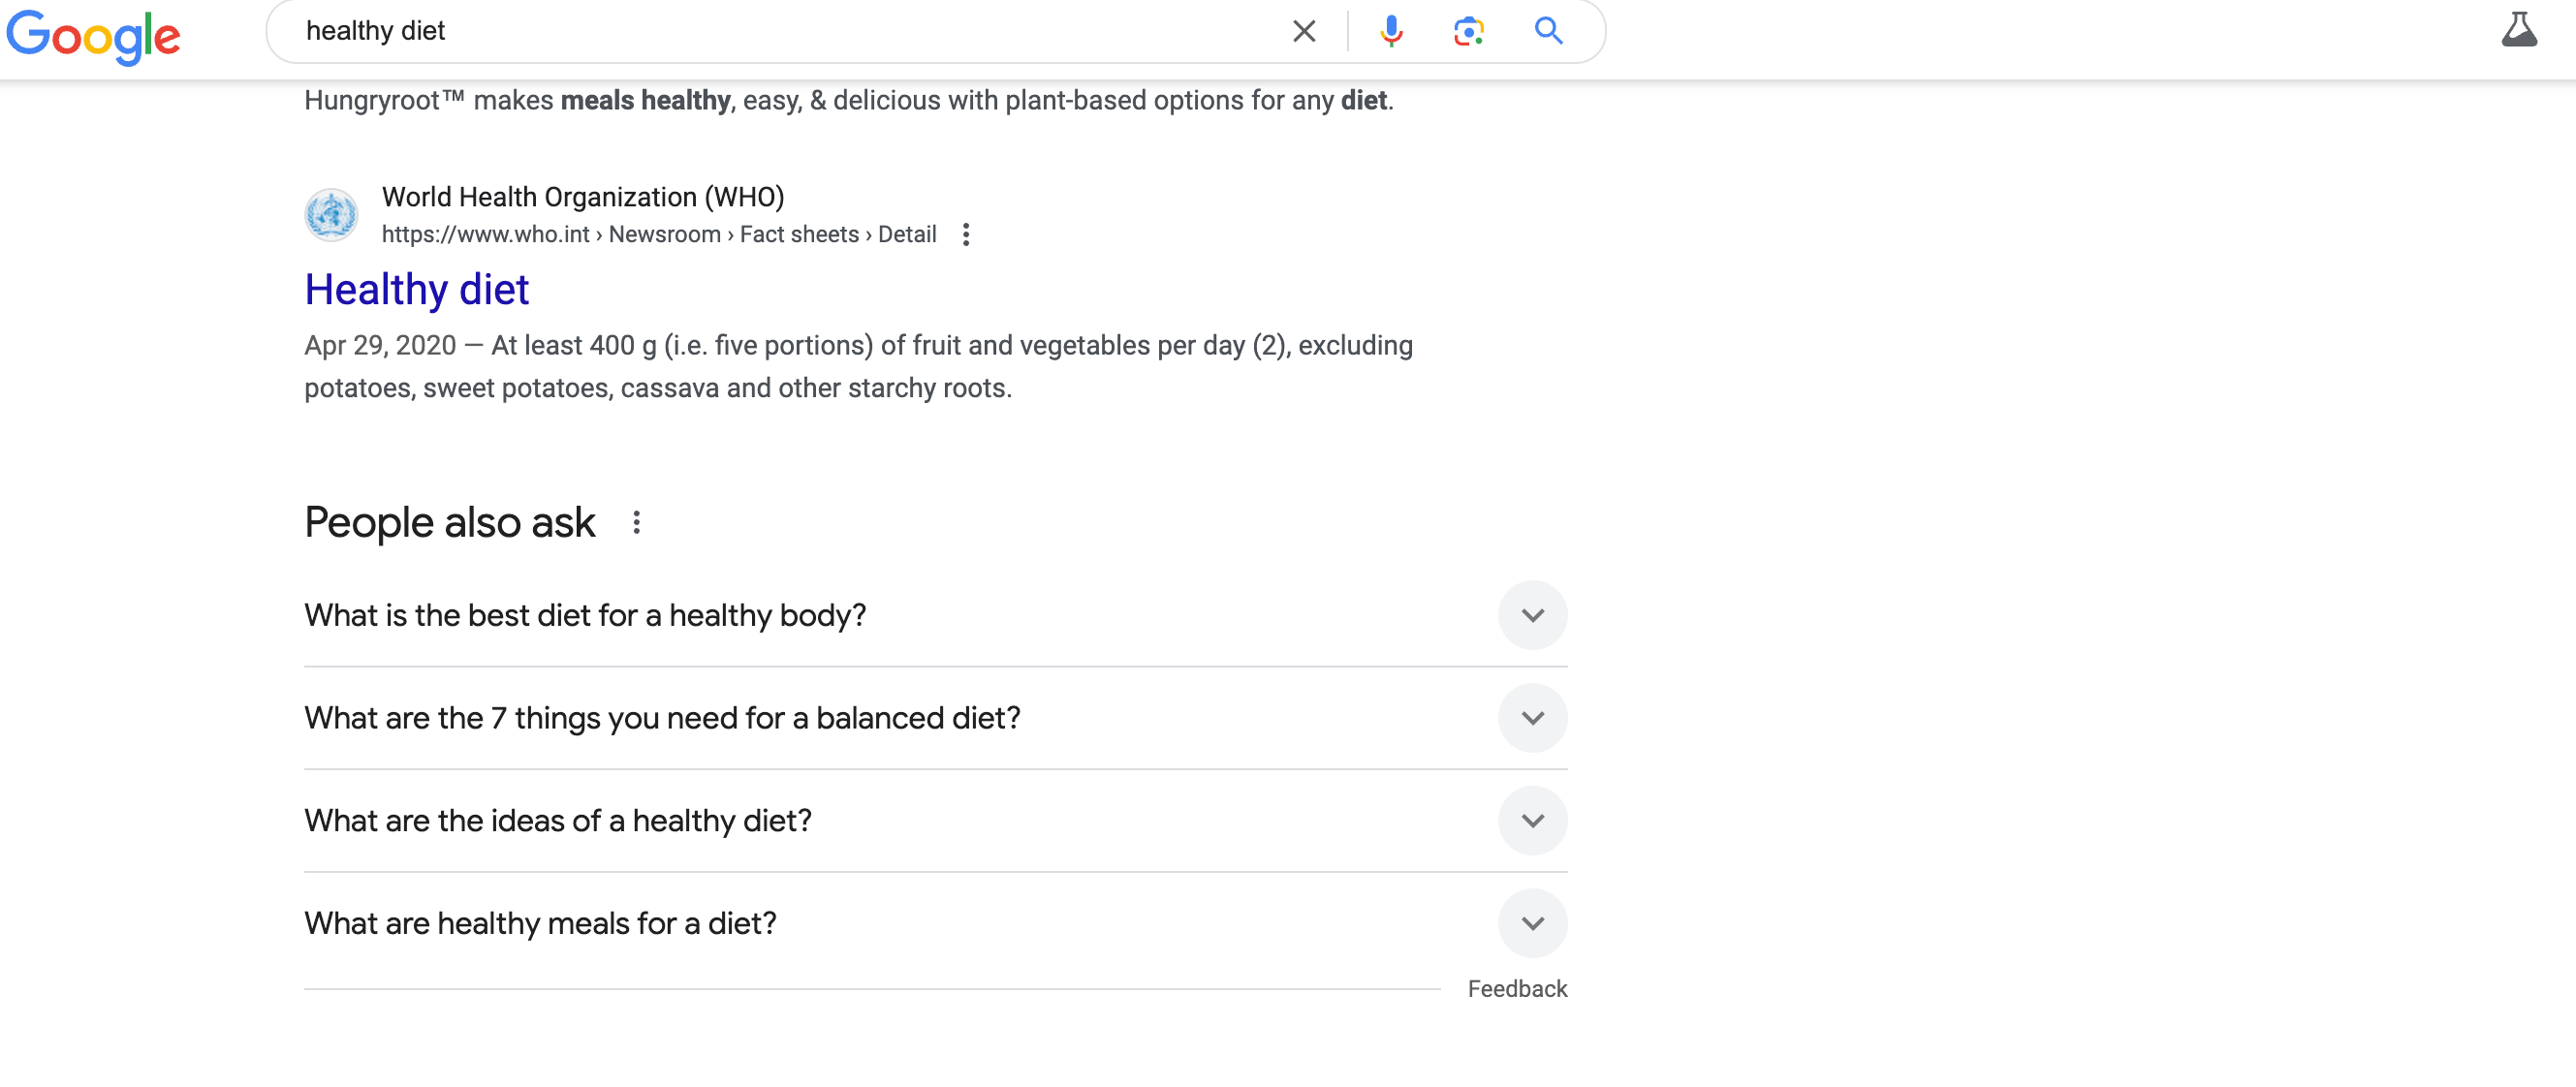
Task: Click the Google Lens camera search icon
Action: tap(1465, 30)
